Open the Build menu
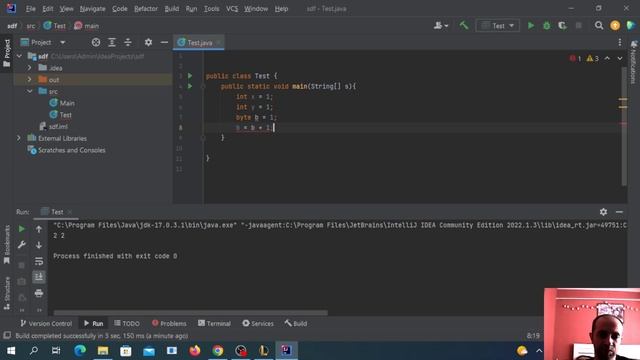This screenshot has height=360, width=640. (171, 9)
